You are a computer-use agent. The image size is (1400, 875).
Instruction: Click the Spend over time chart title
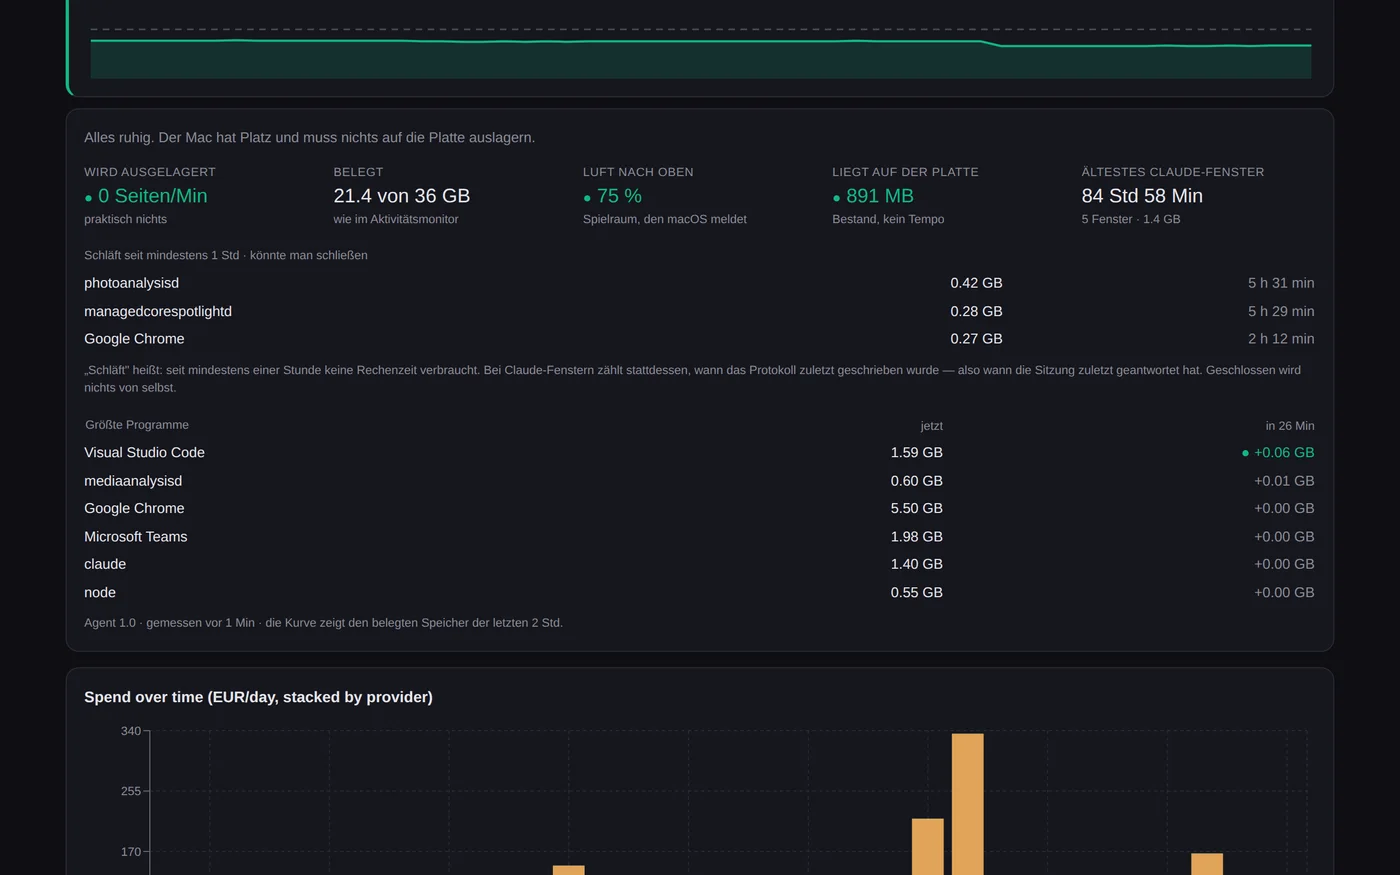(x=258, y=697)
